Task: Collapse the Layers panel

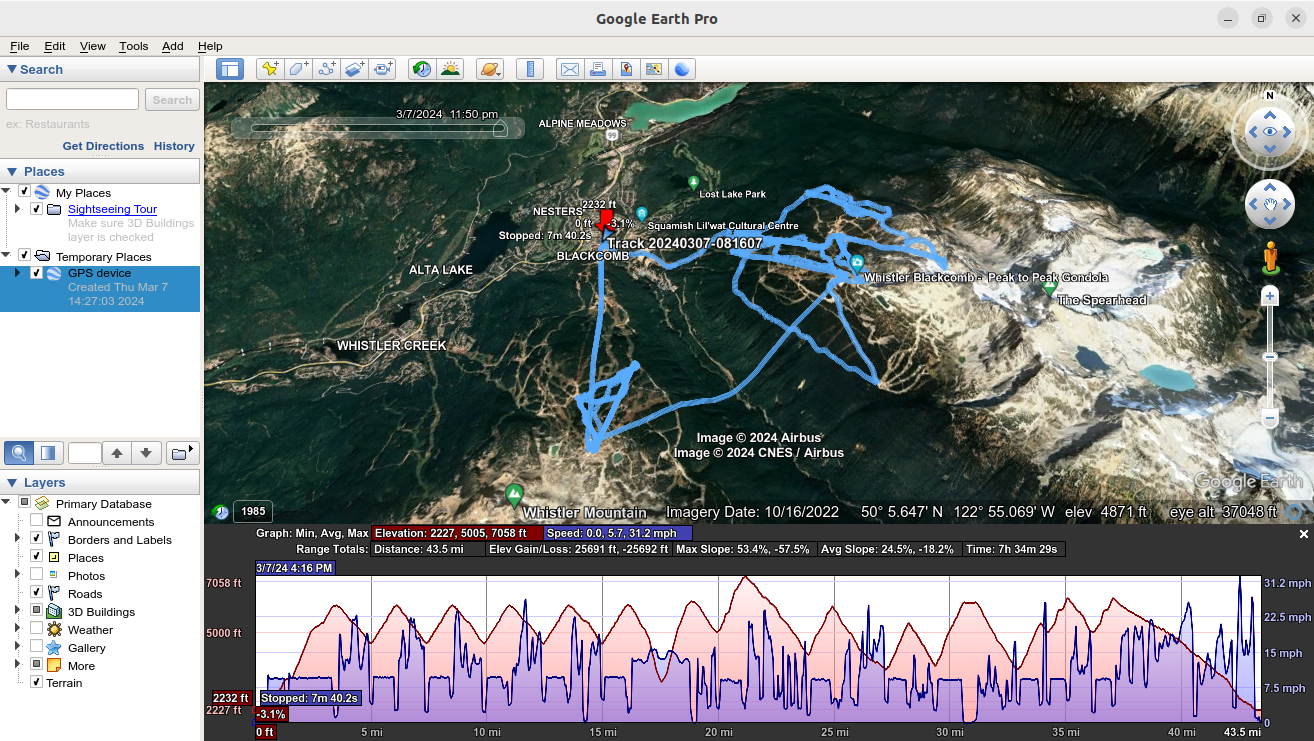Action: [x=12, y=483]
